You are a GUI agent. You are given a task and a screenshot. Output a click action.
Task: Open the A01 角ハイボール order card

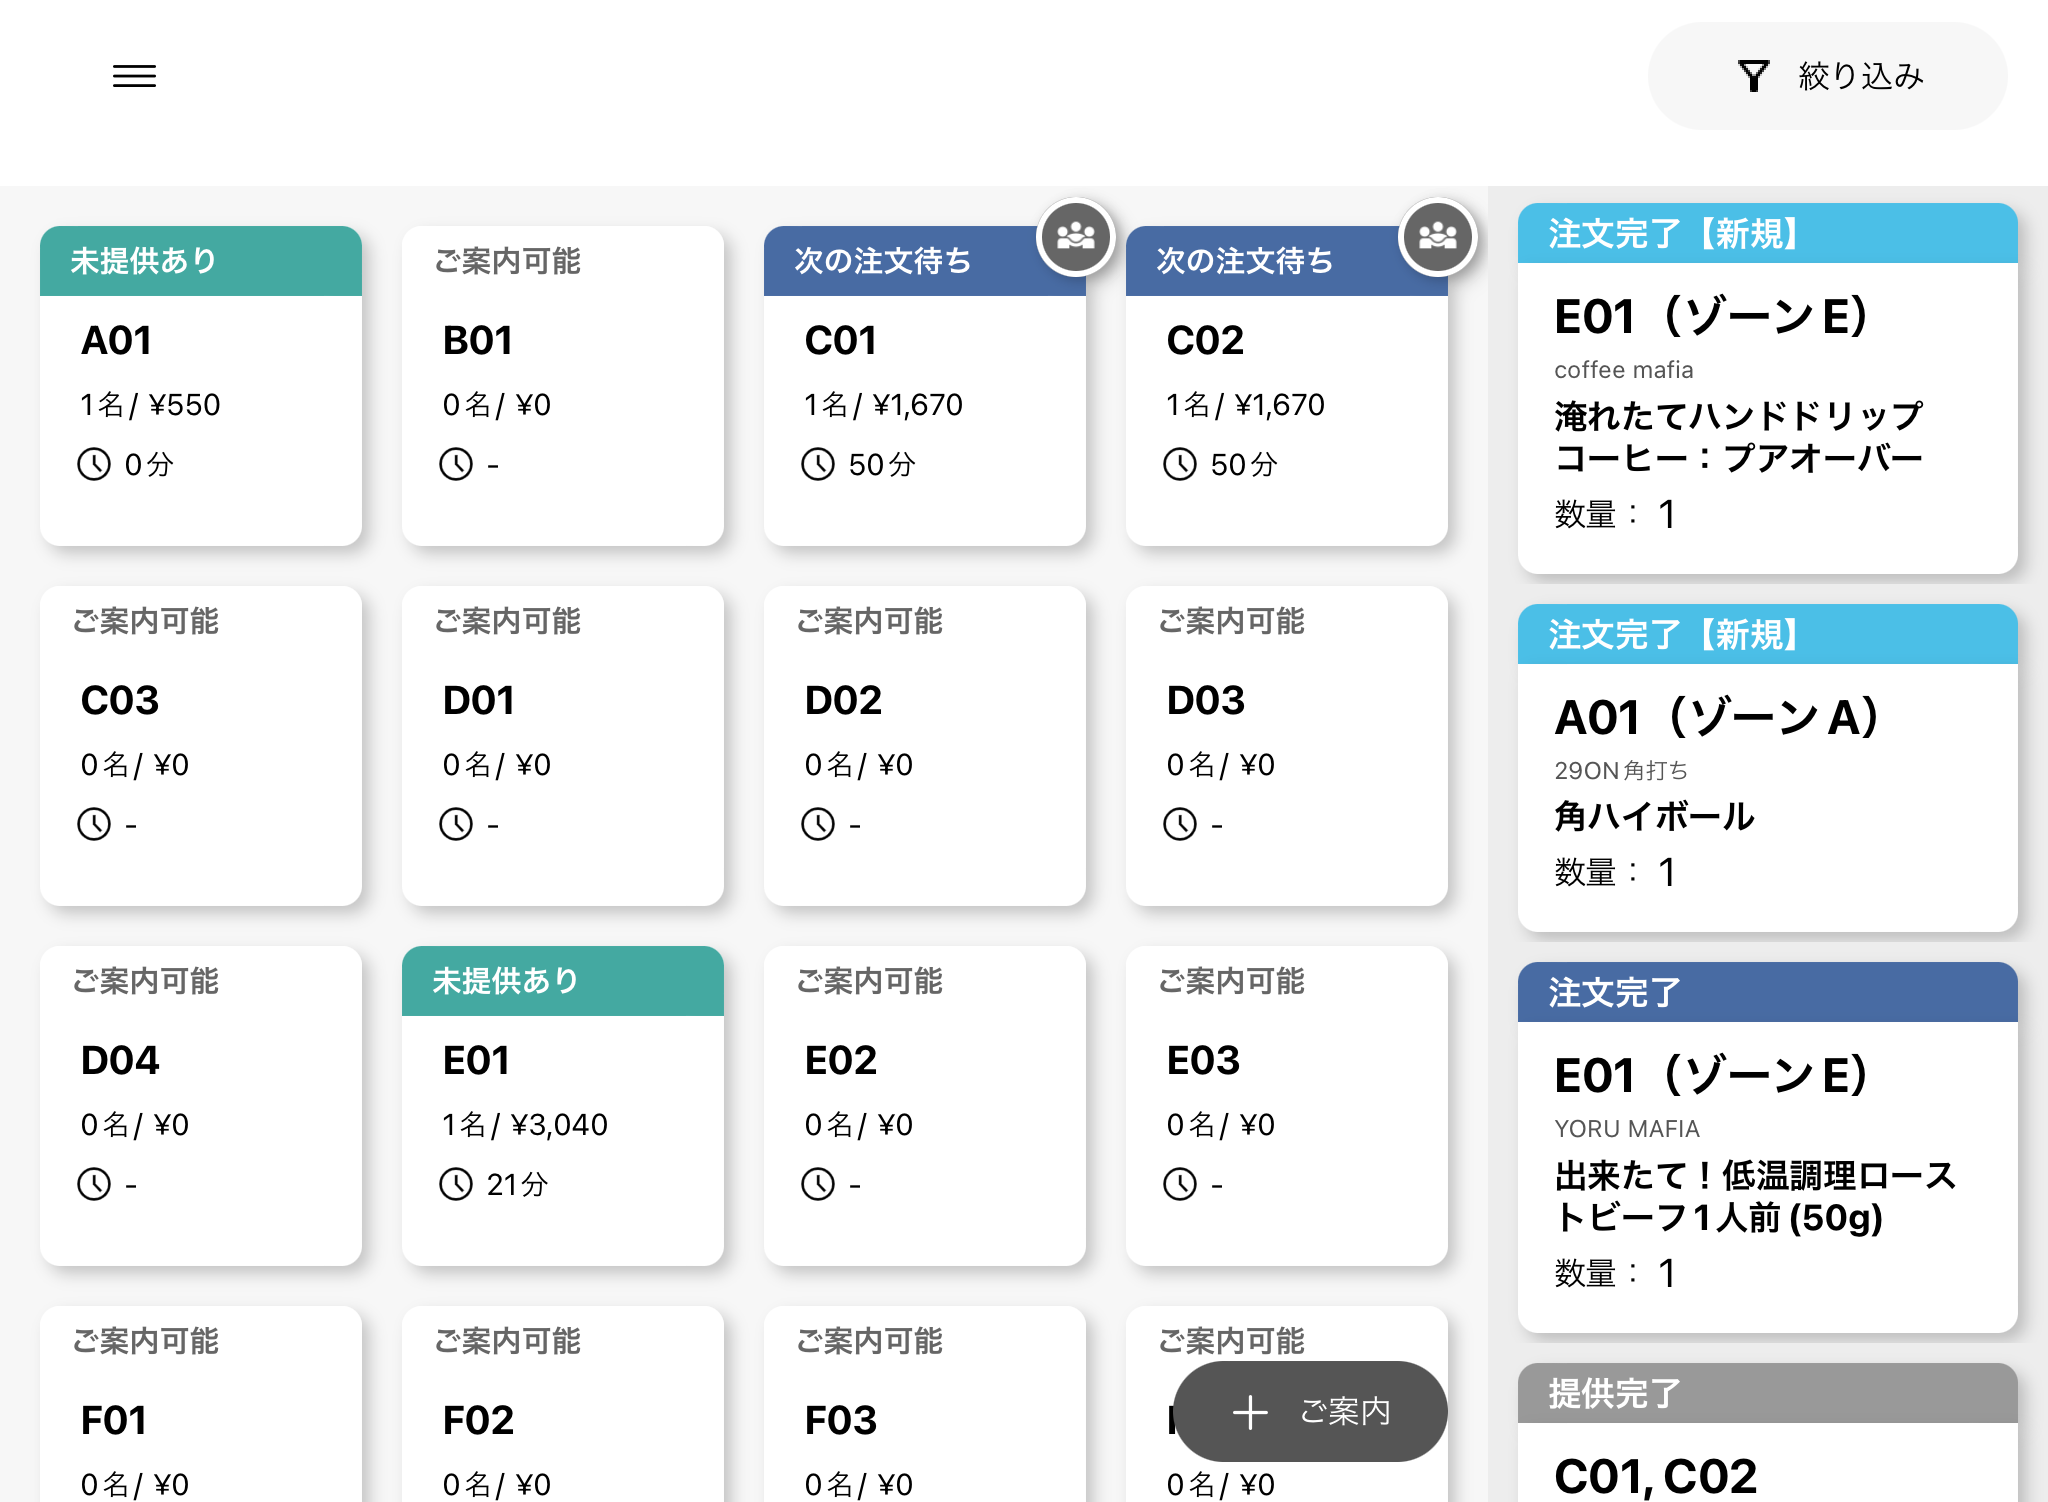click(x=1767, y=768)
